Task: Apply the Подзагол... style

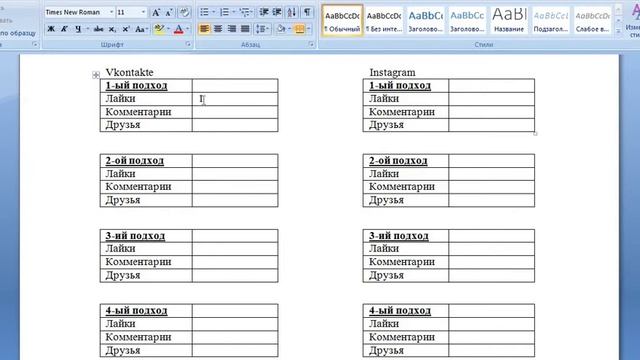Action: [x=551, y=21]
